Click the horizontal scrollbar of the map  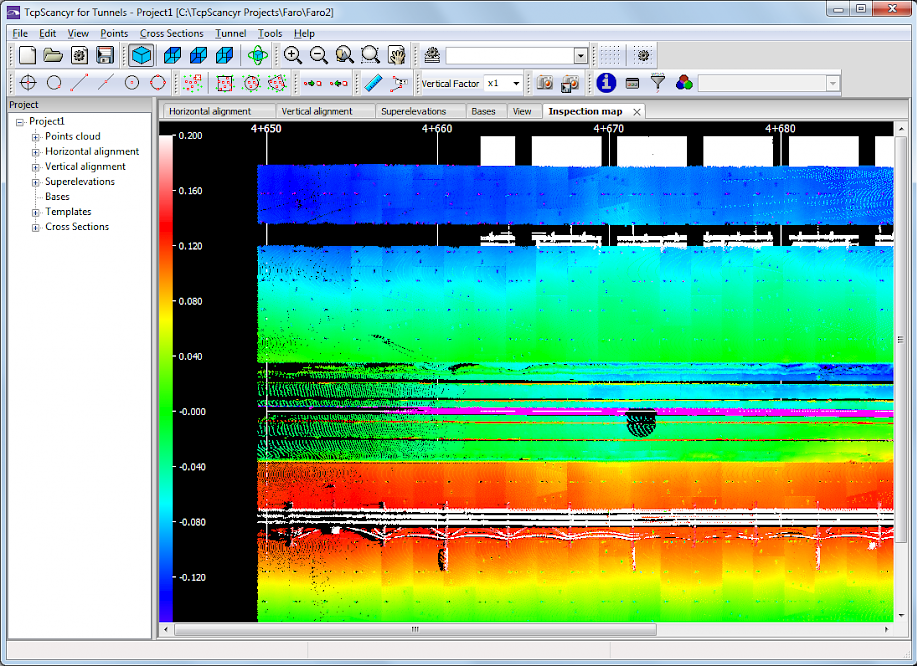(415, 630)
